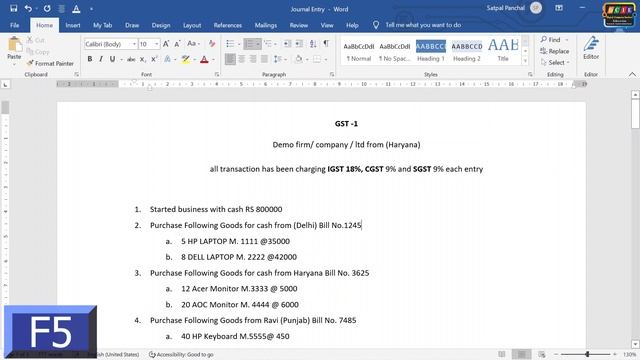The image size is (640, 360).
Task: Switch to the Insert tab
Action: point(73,25)
